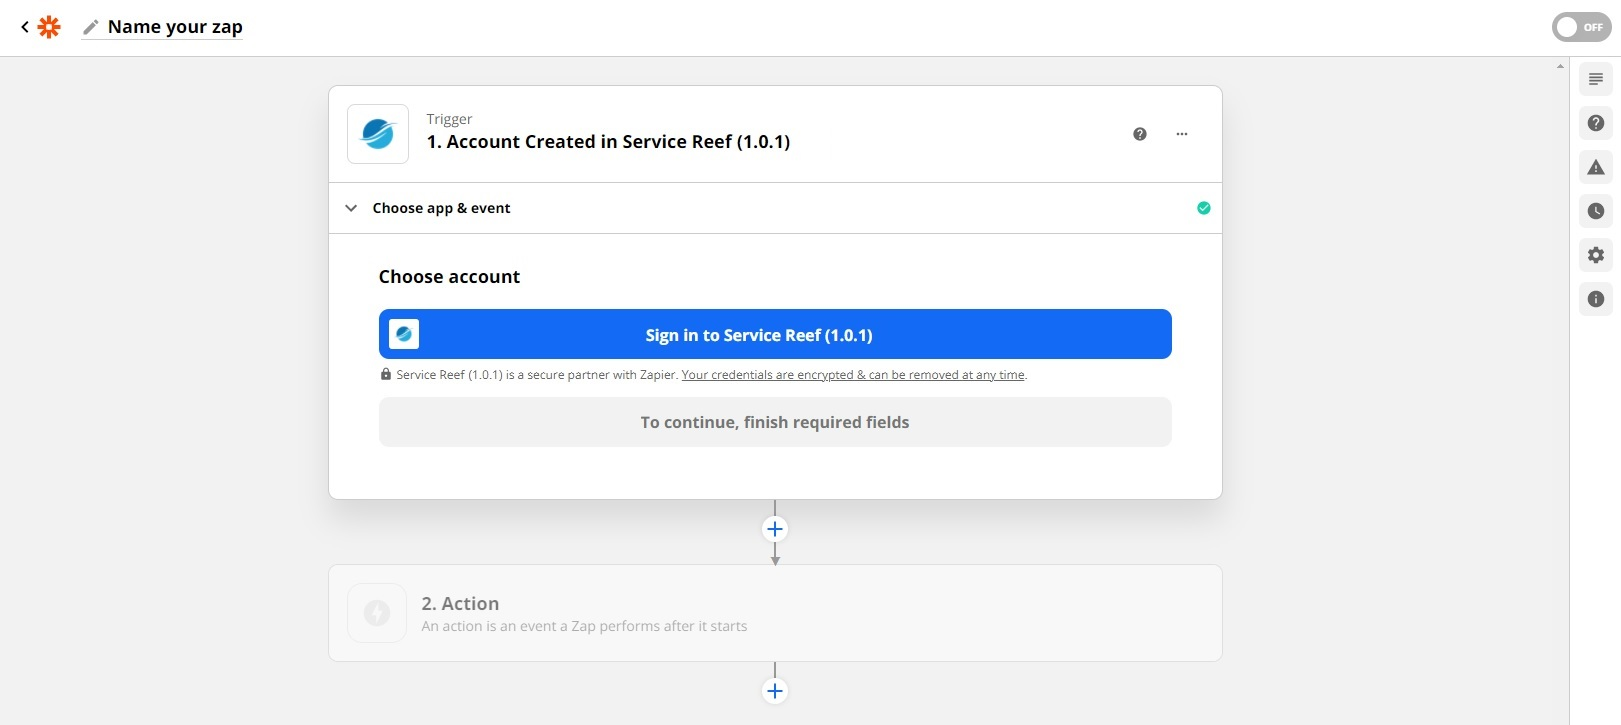Image resolution: width=1621 pixels, height=725 pixels.
Task: Add a step after the Action
Action: 775,691
